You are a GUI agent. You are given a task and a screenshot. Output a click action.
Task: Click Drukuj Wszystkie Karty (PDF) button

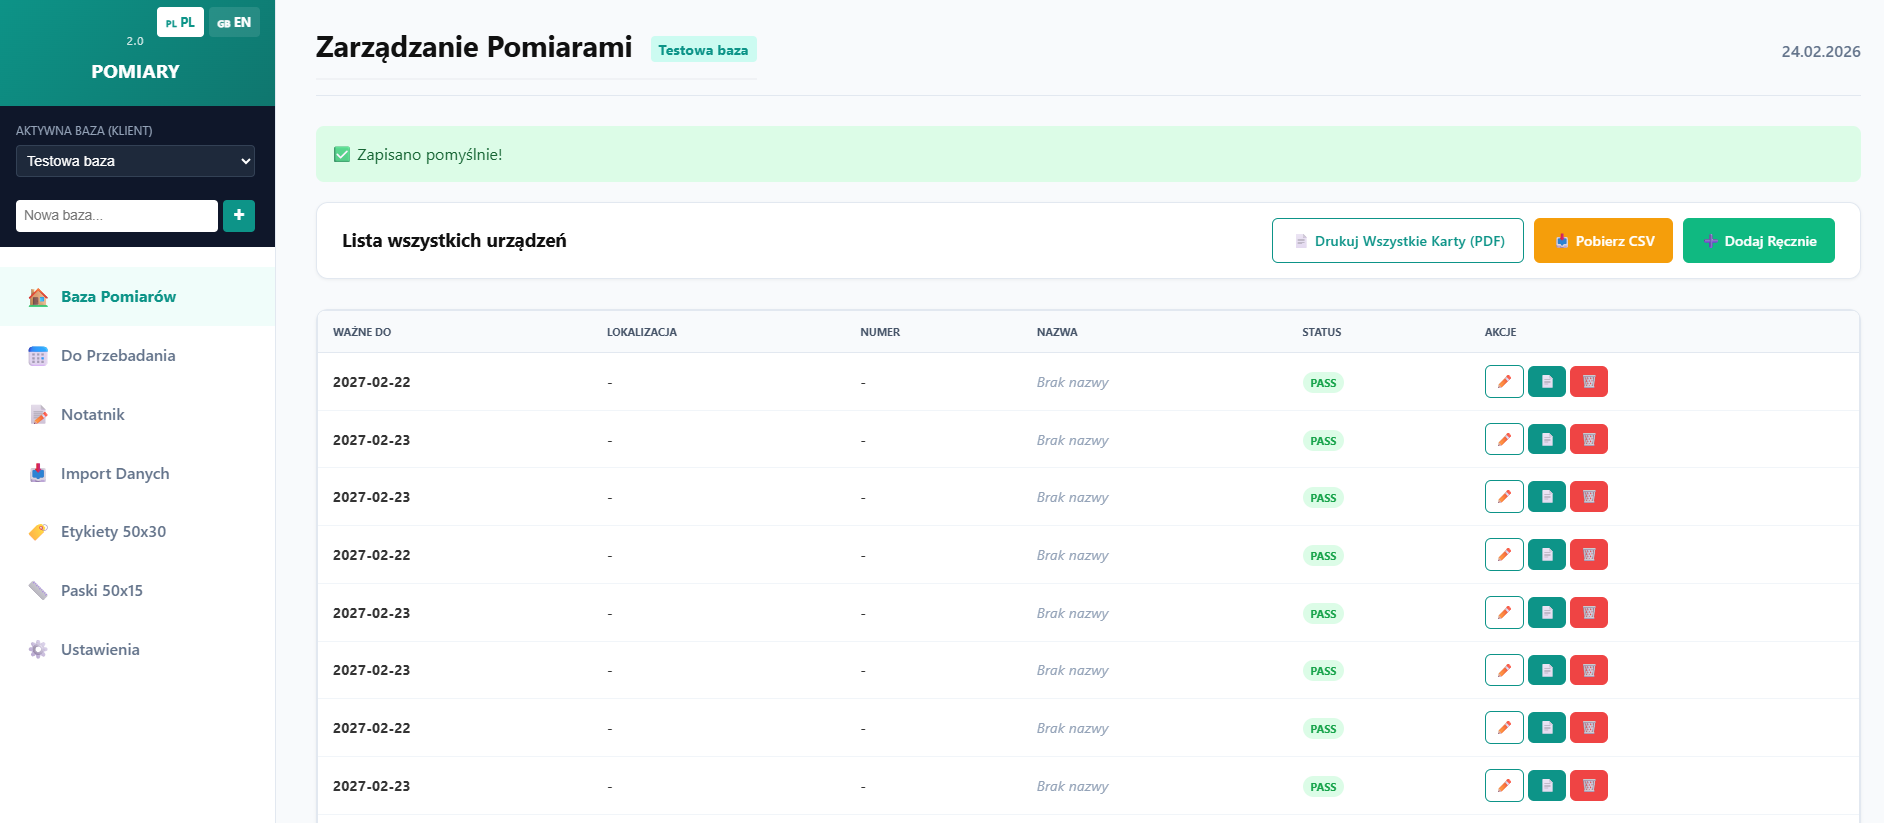[1398, 241]
